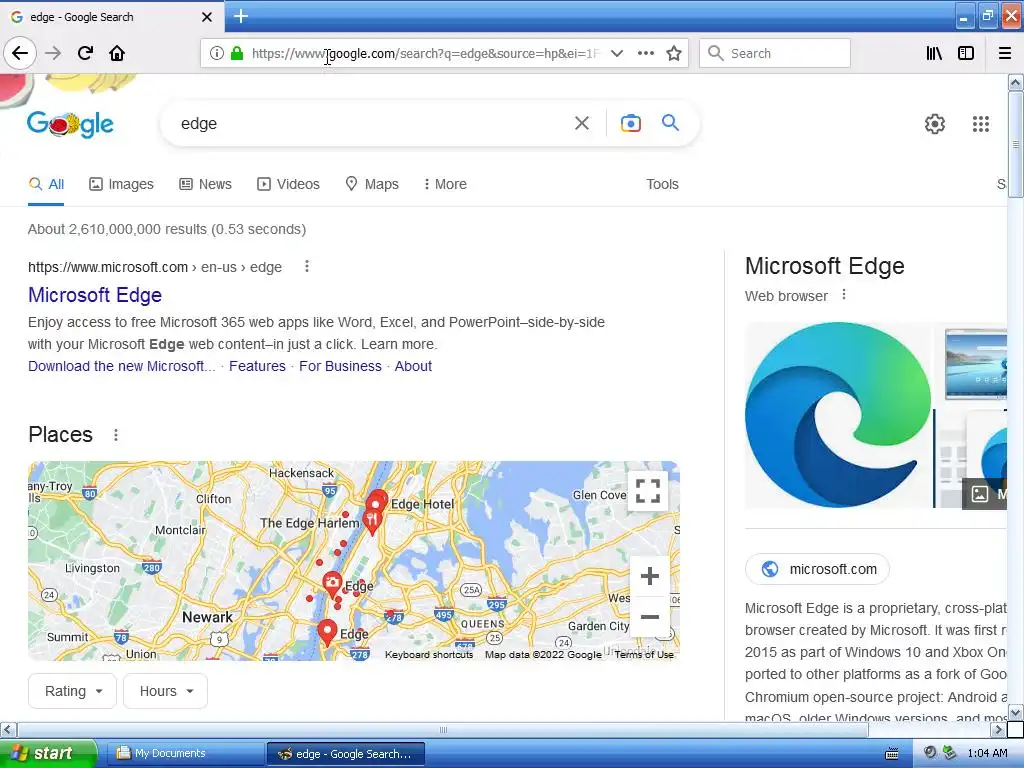Expand the address bar history dropdown

coord(616,53)
